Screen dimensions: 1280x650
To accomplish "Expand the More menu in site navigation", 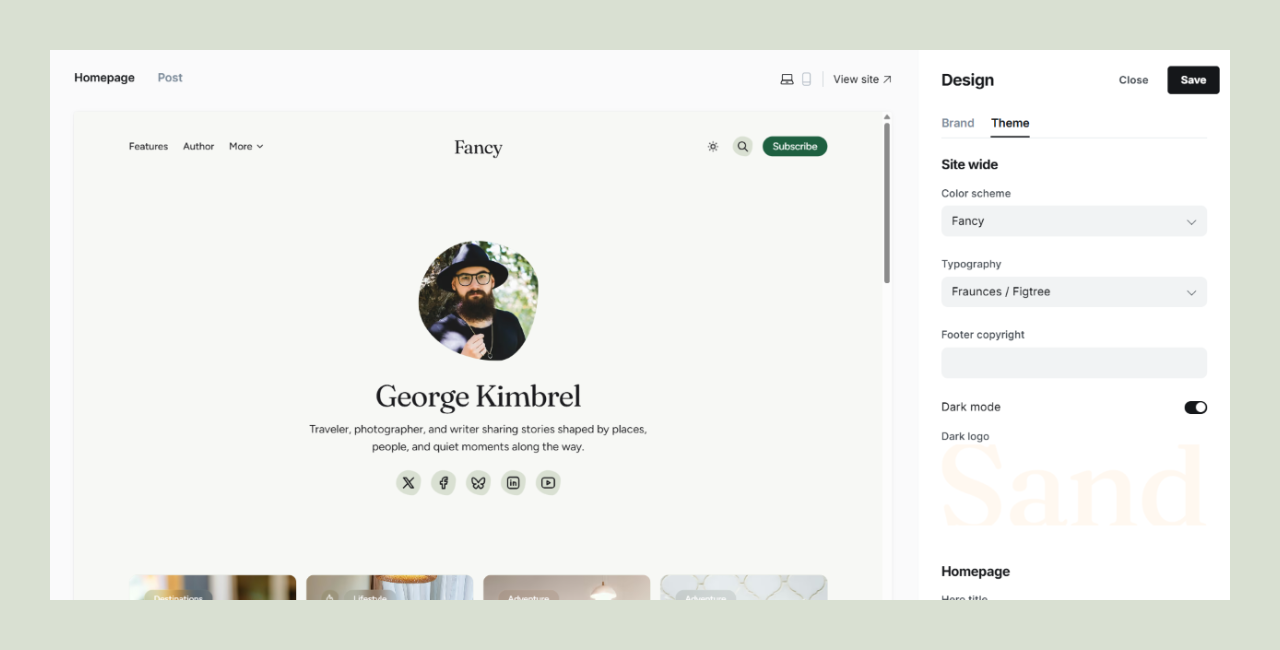I will (x=246, y=146).
